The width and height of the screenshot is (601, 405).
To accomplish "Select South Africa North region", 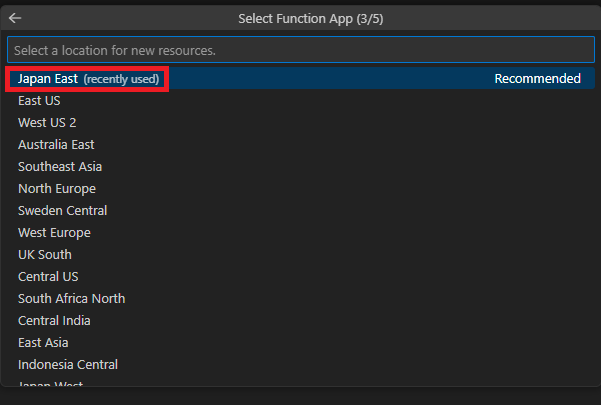I will pyautogui.click(x=71, y=299).
